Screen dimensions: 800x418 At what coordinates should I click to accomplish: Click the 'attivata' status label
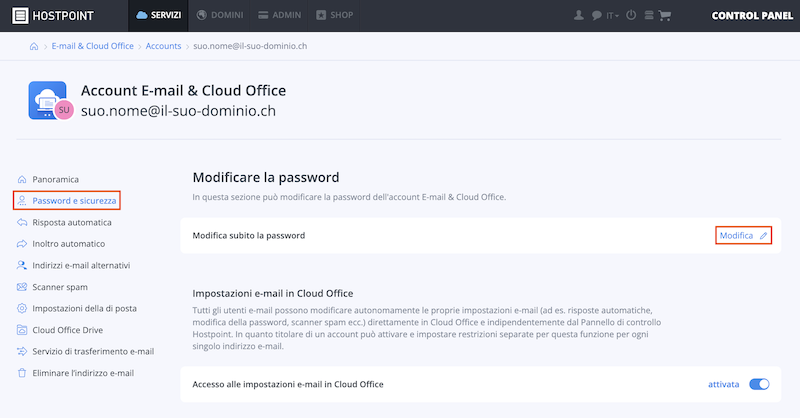[723, 384]
